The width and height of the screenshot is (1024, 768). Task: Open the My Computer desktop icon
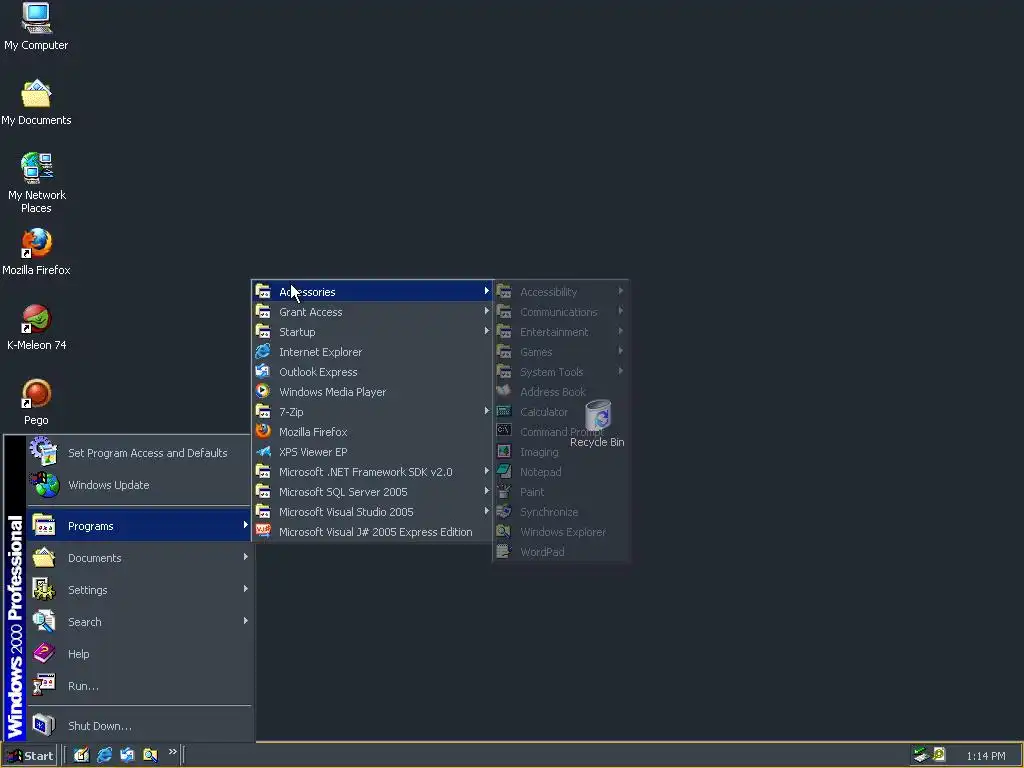pyautogui.click(x=36, y=27)
